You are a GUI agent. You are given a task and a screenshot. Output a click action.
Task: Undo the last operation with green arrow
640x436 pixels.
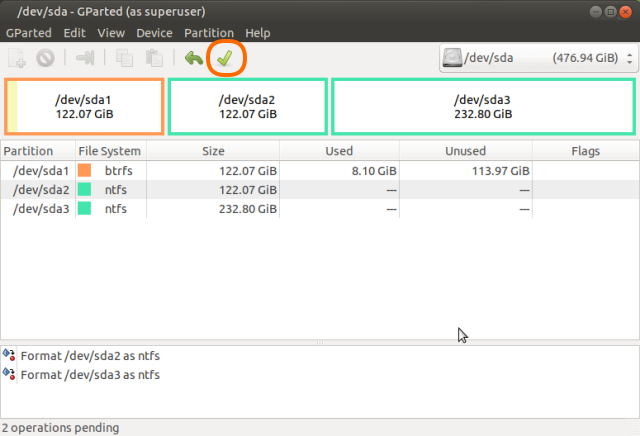click(x=193, y=59)
